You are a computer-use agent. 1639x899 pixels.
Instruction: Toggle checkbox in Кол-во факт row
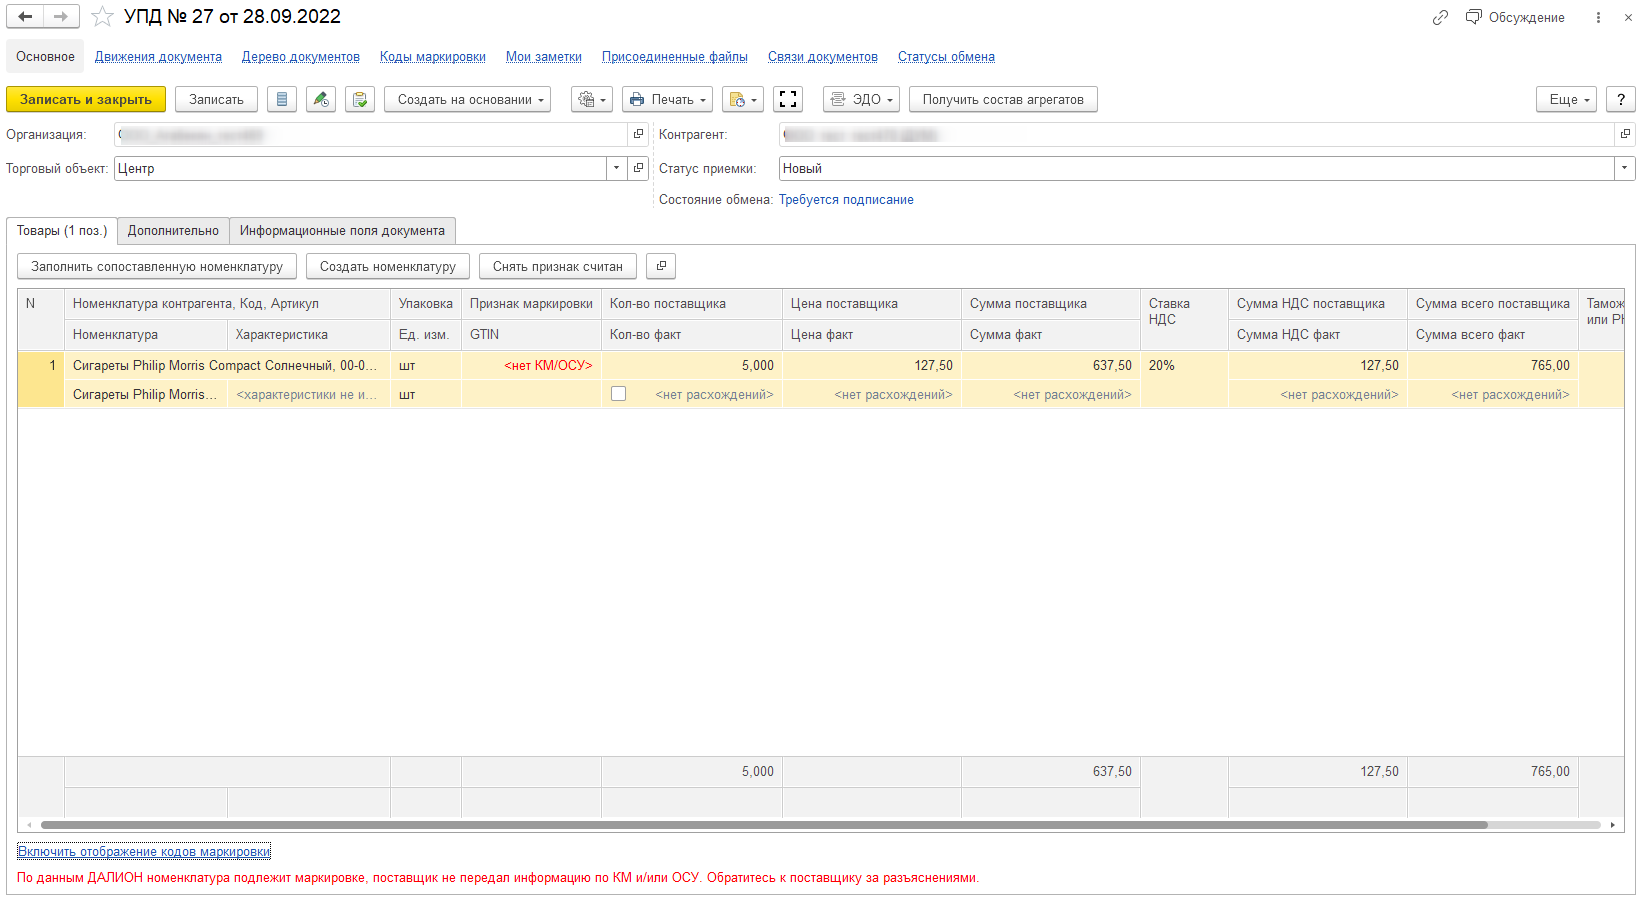619,394
